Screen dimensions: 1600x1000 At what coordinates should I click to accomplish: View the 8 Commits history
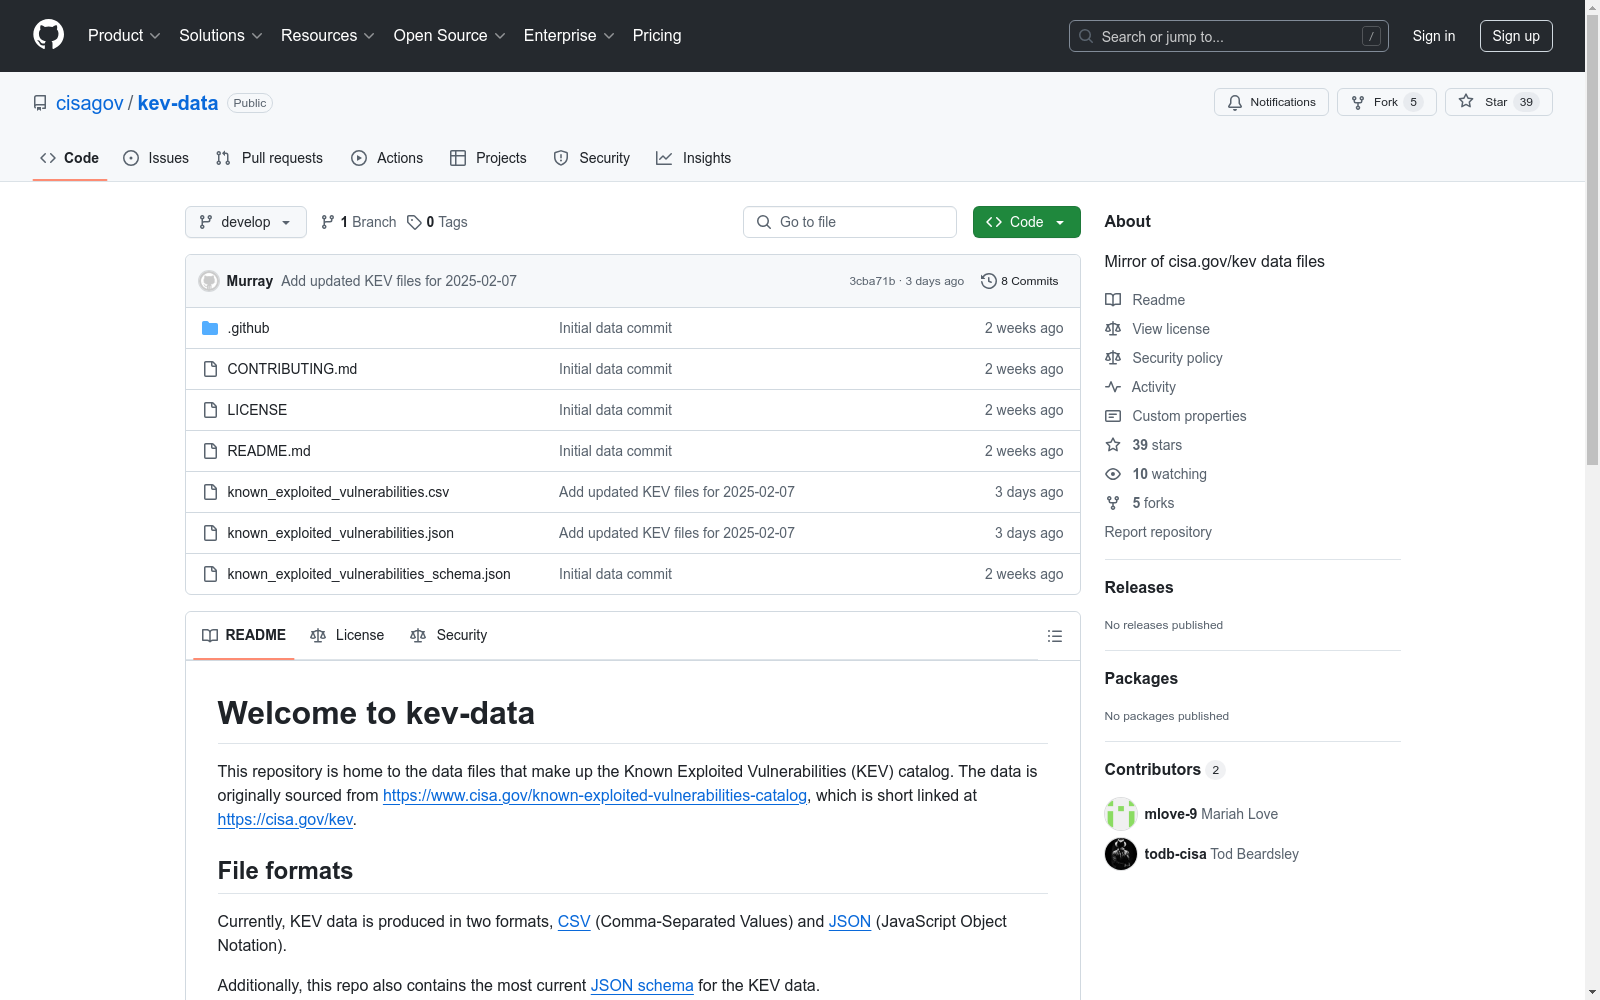pyautogui.click(x=1020, y=281)
